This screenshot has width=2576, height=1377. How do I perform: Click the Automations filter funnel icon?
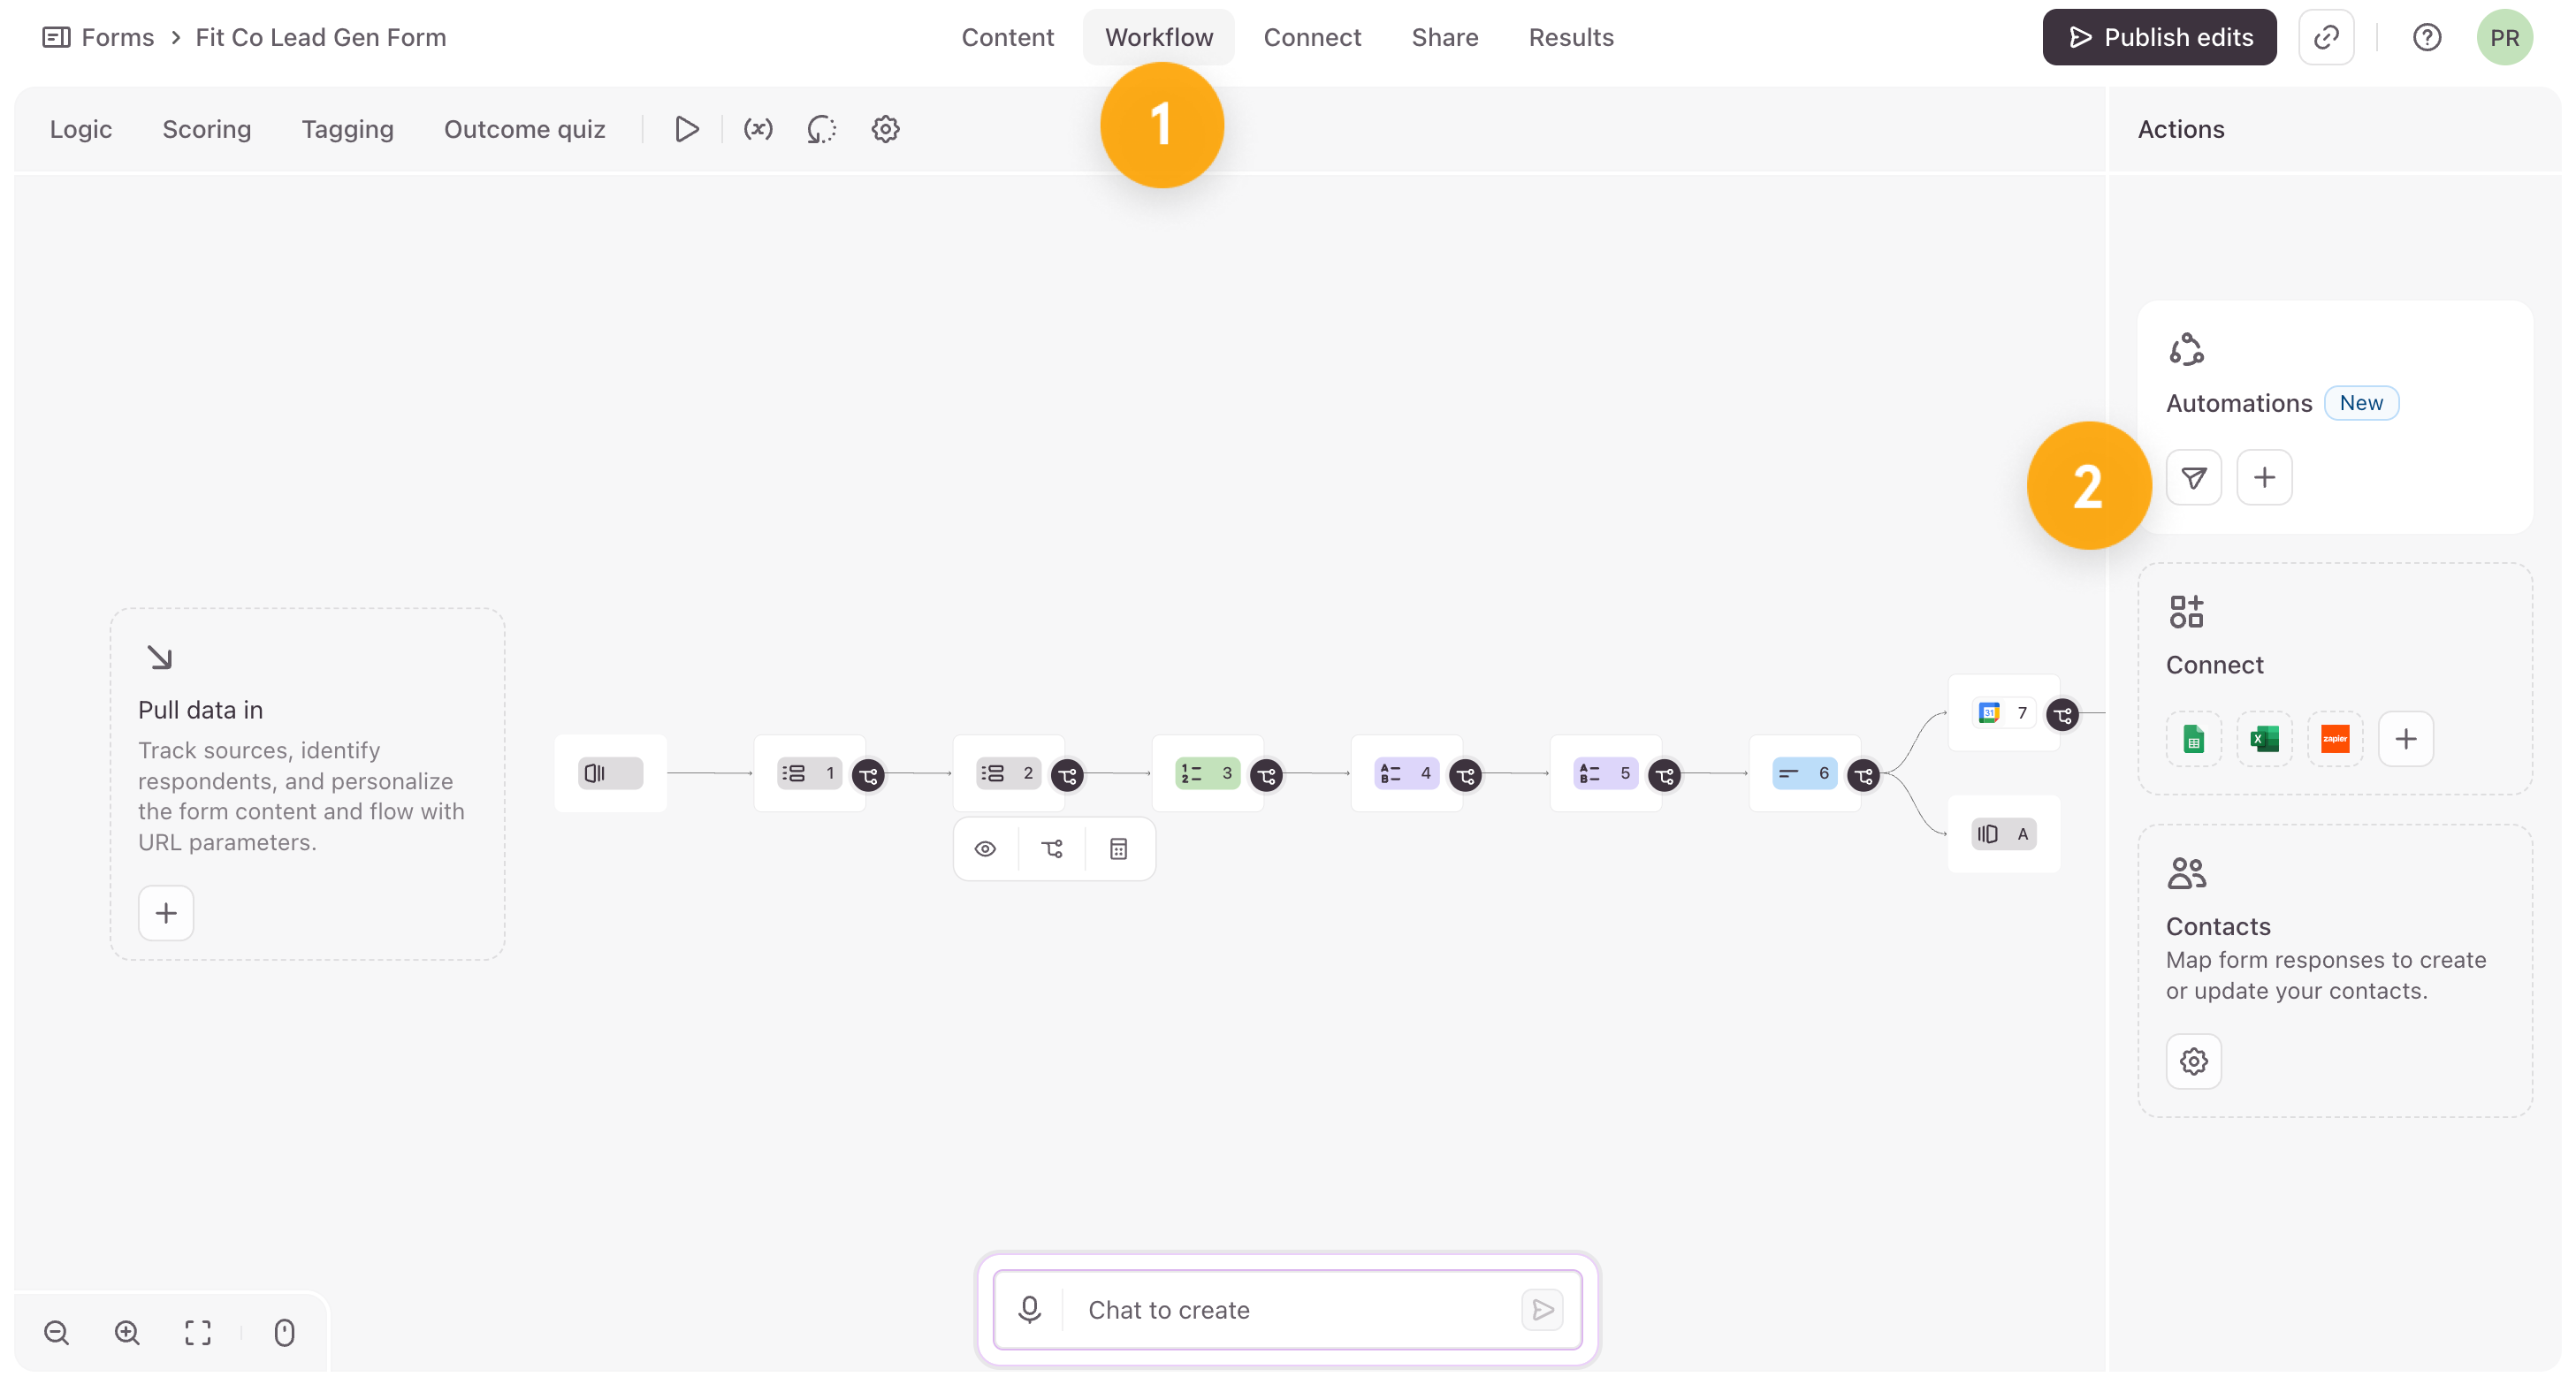tap(2193, 477)
